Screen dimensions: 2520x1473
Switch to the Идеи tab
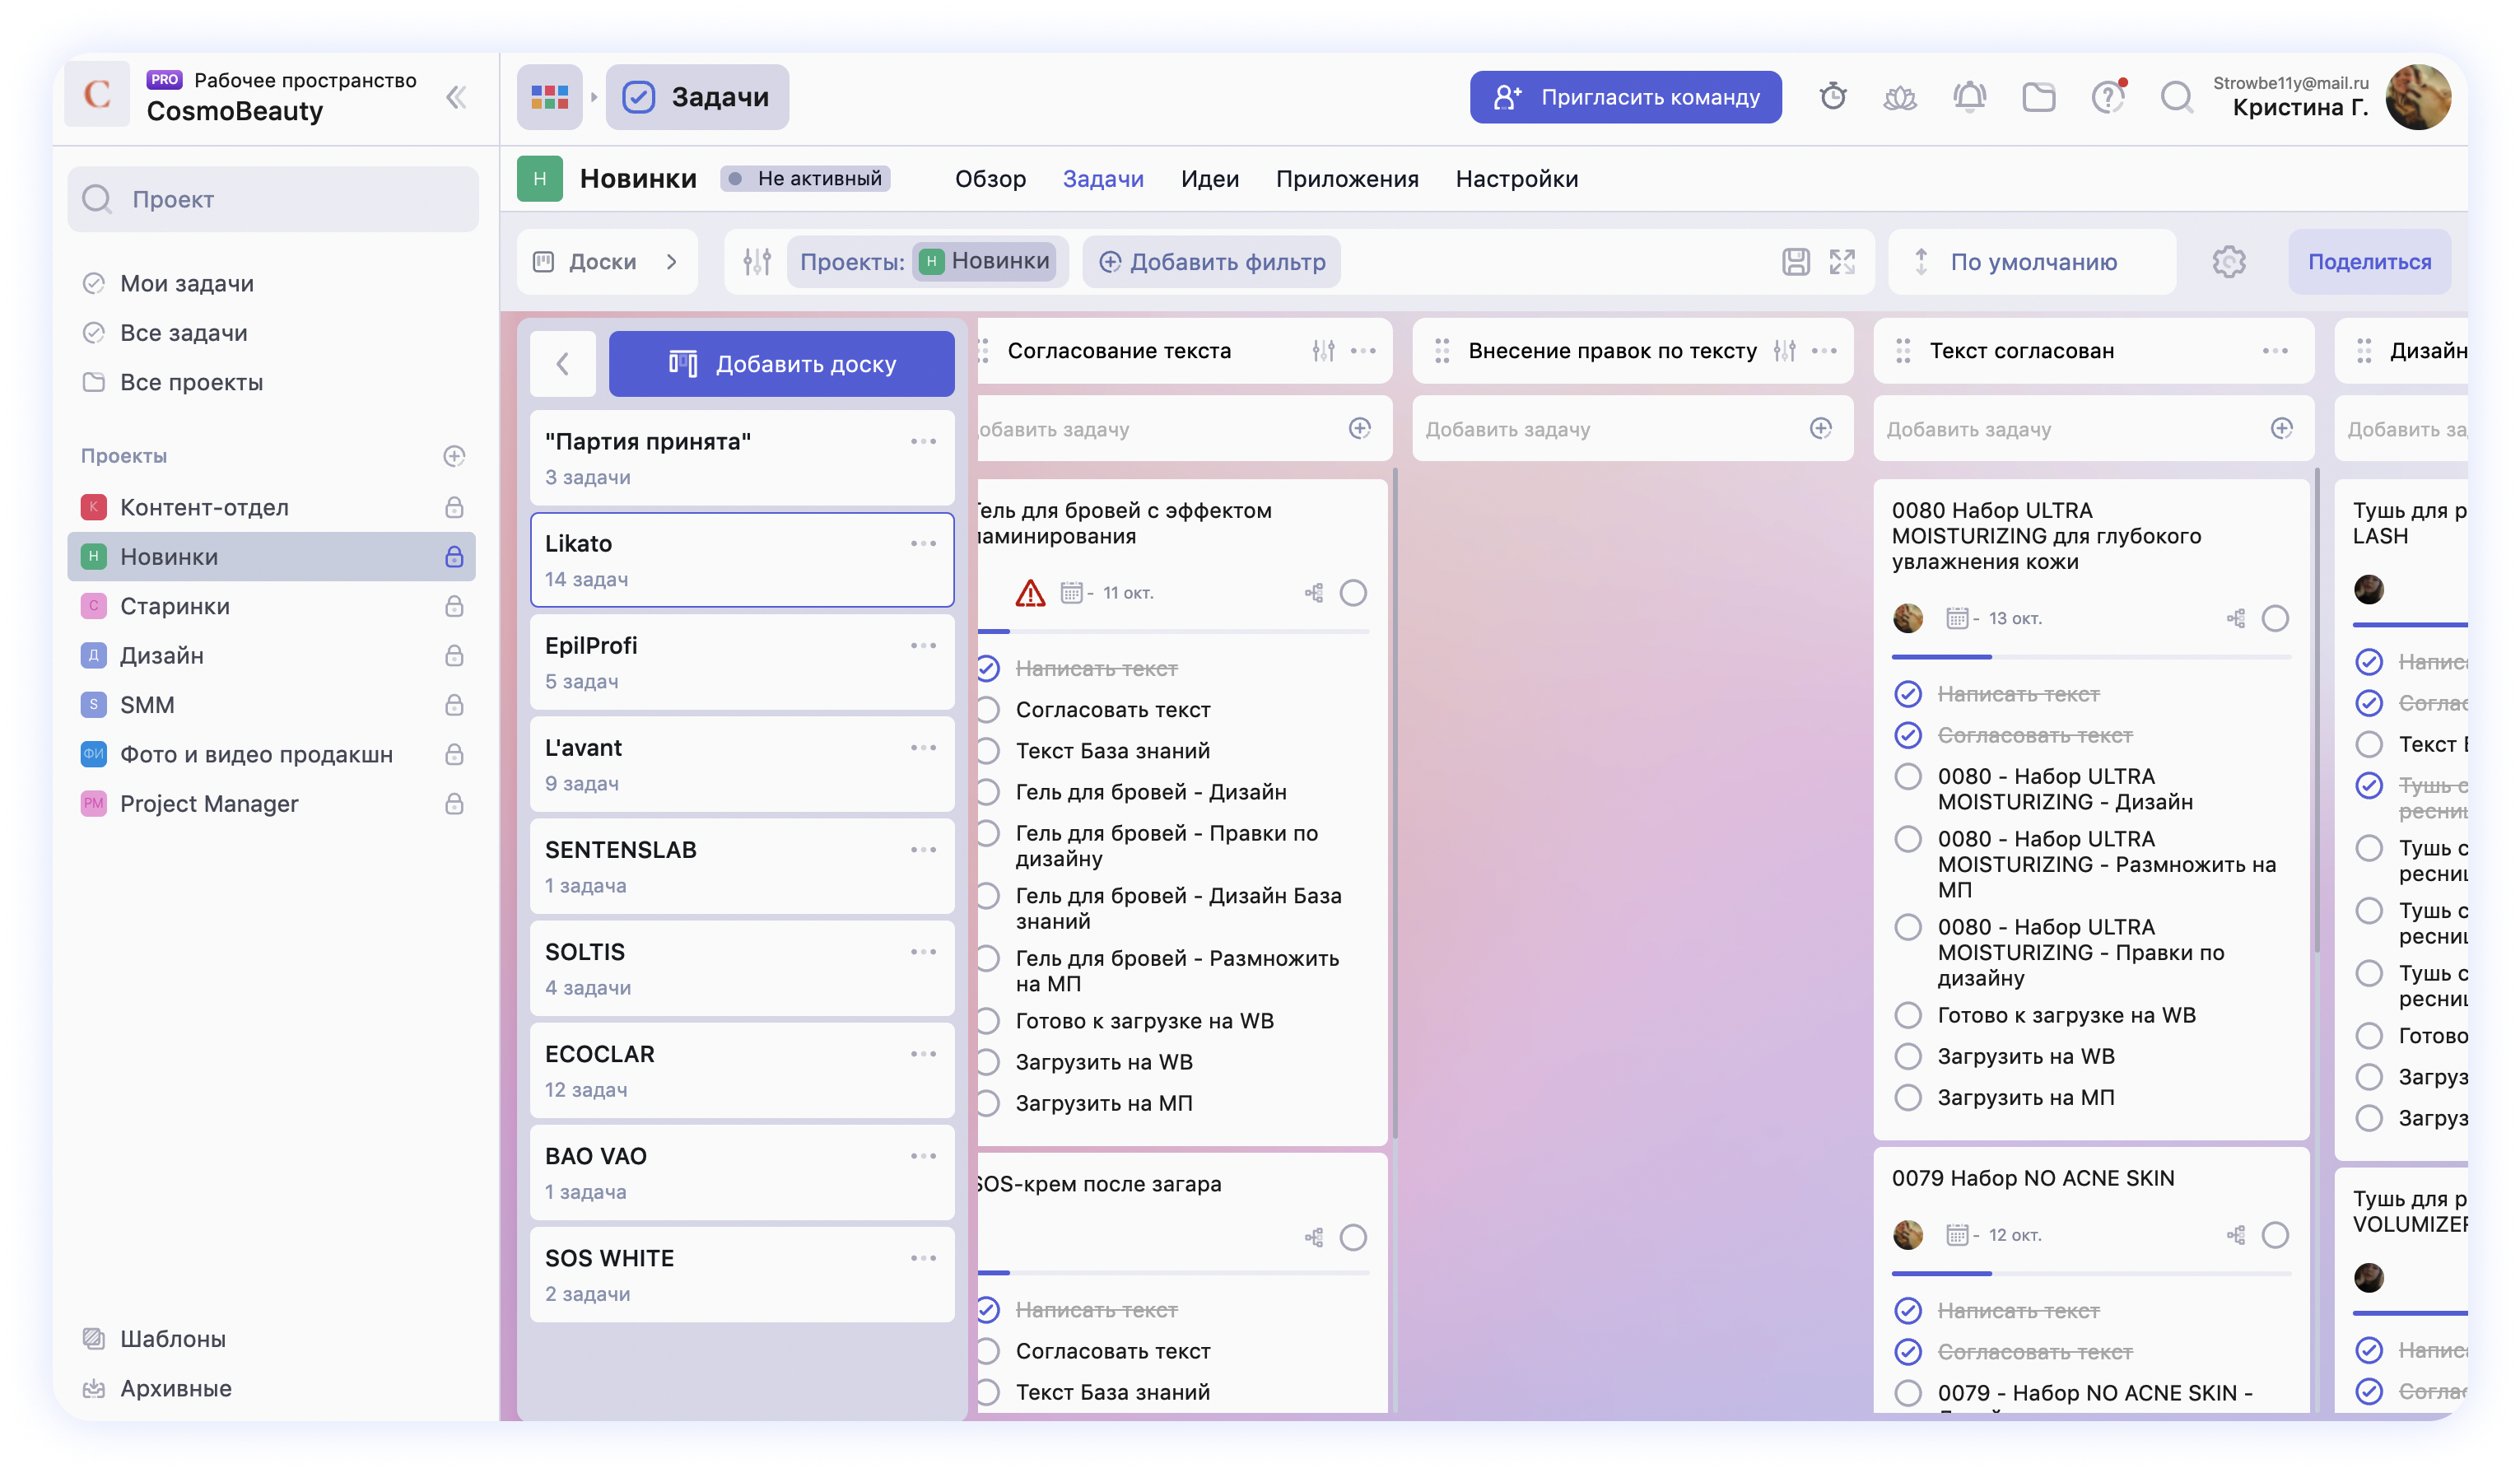coord(1209,179)
